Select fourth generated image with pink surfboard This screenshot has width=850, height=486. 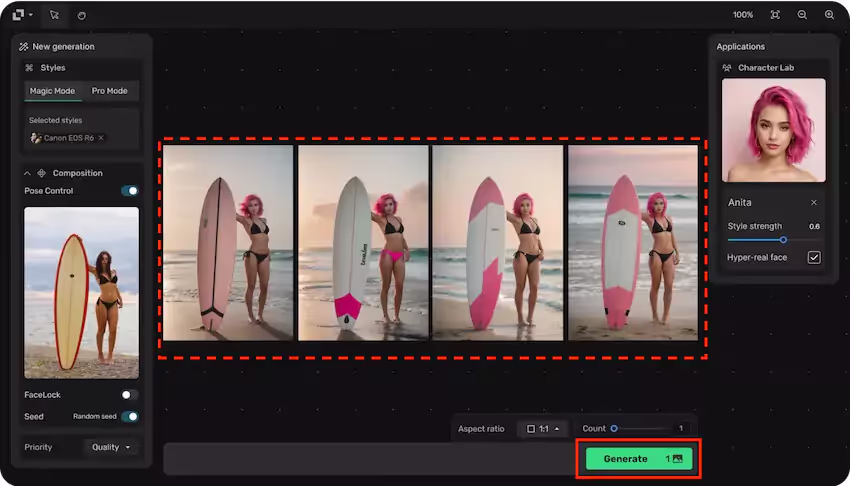pyautogui.click(x=633, y=243)
